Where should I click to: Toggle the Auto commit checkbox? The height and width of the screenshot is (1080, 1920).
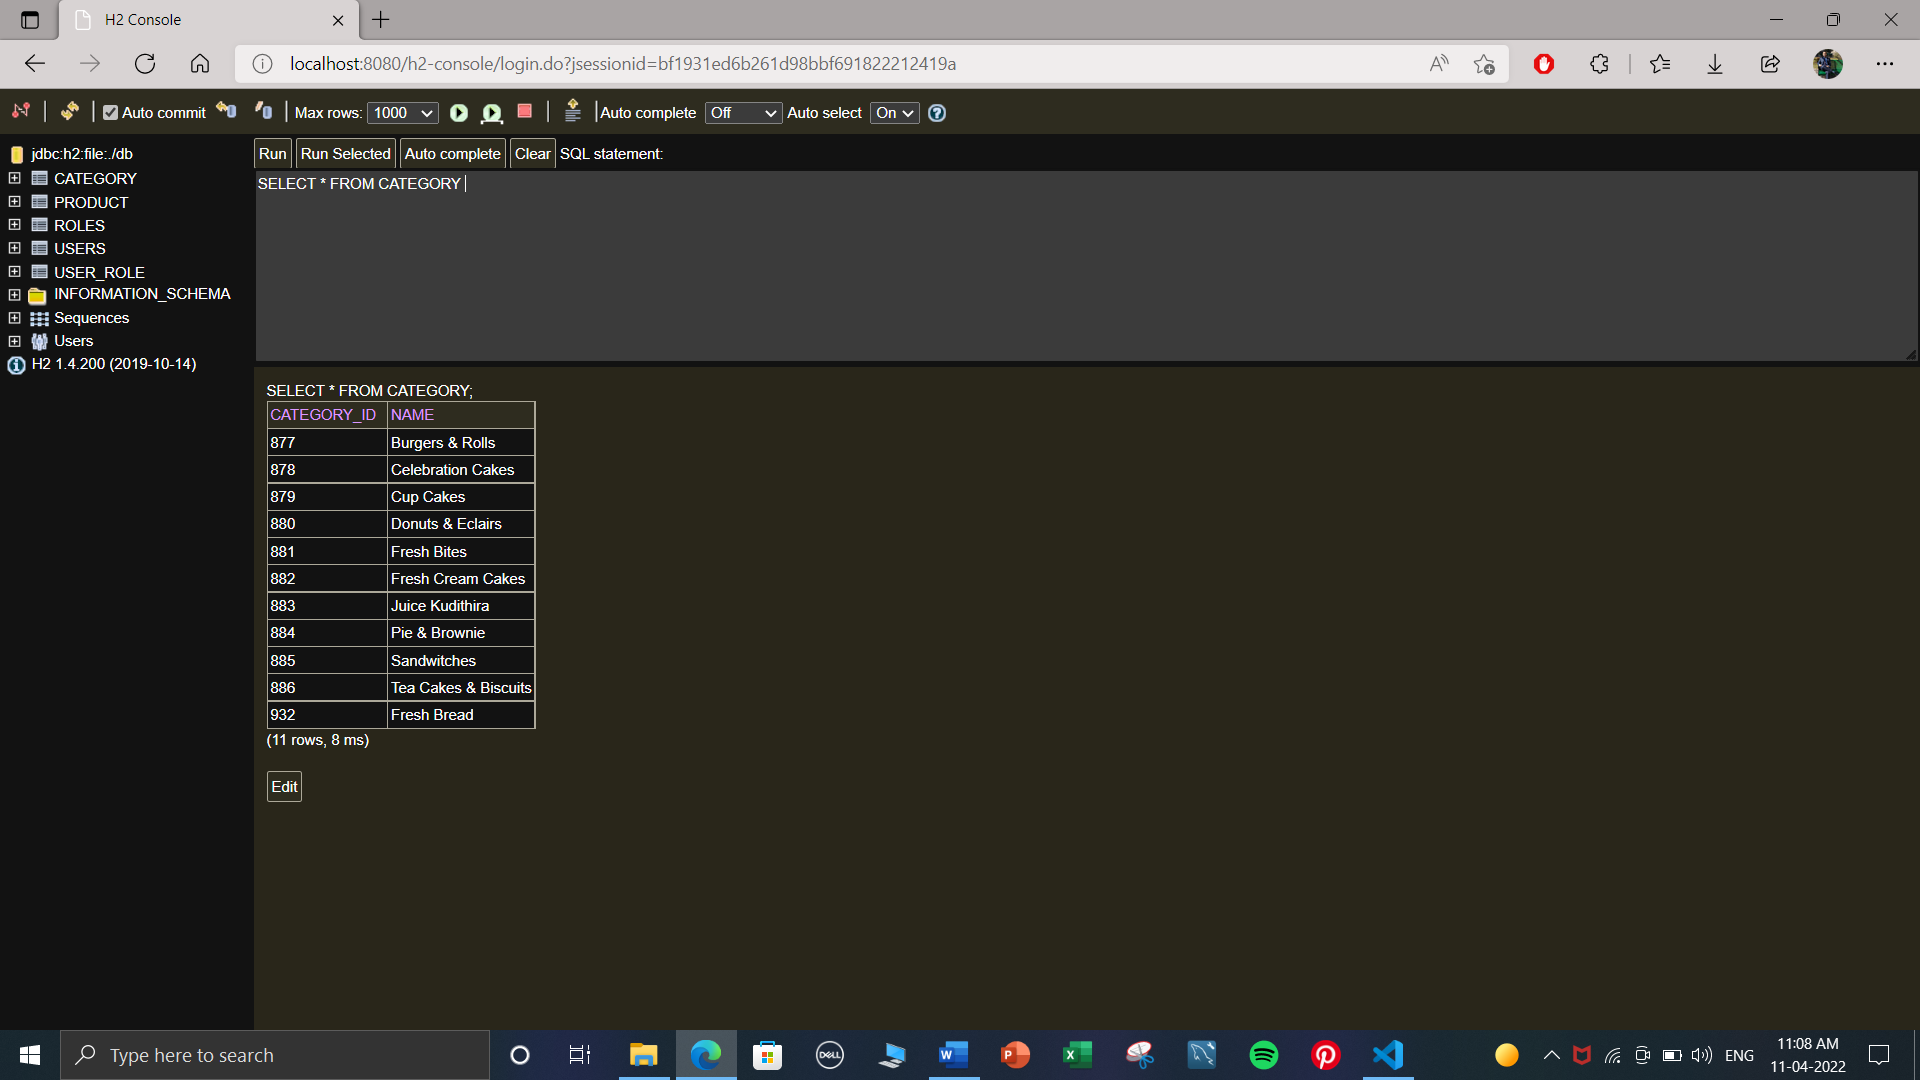[110, 113]
